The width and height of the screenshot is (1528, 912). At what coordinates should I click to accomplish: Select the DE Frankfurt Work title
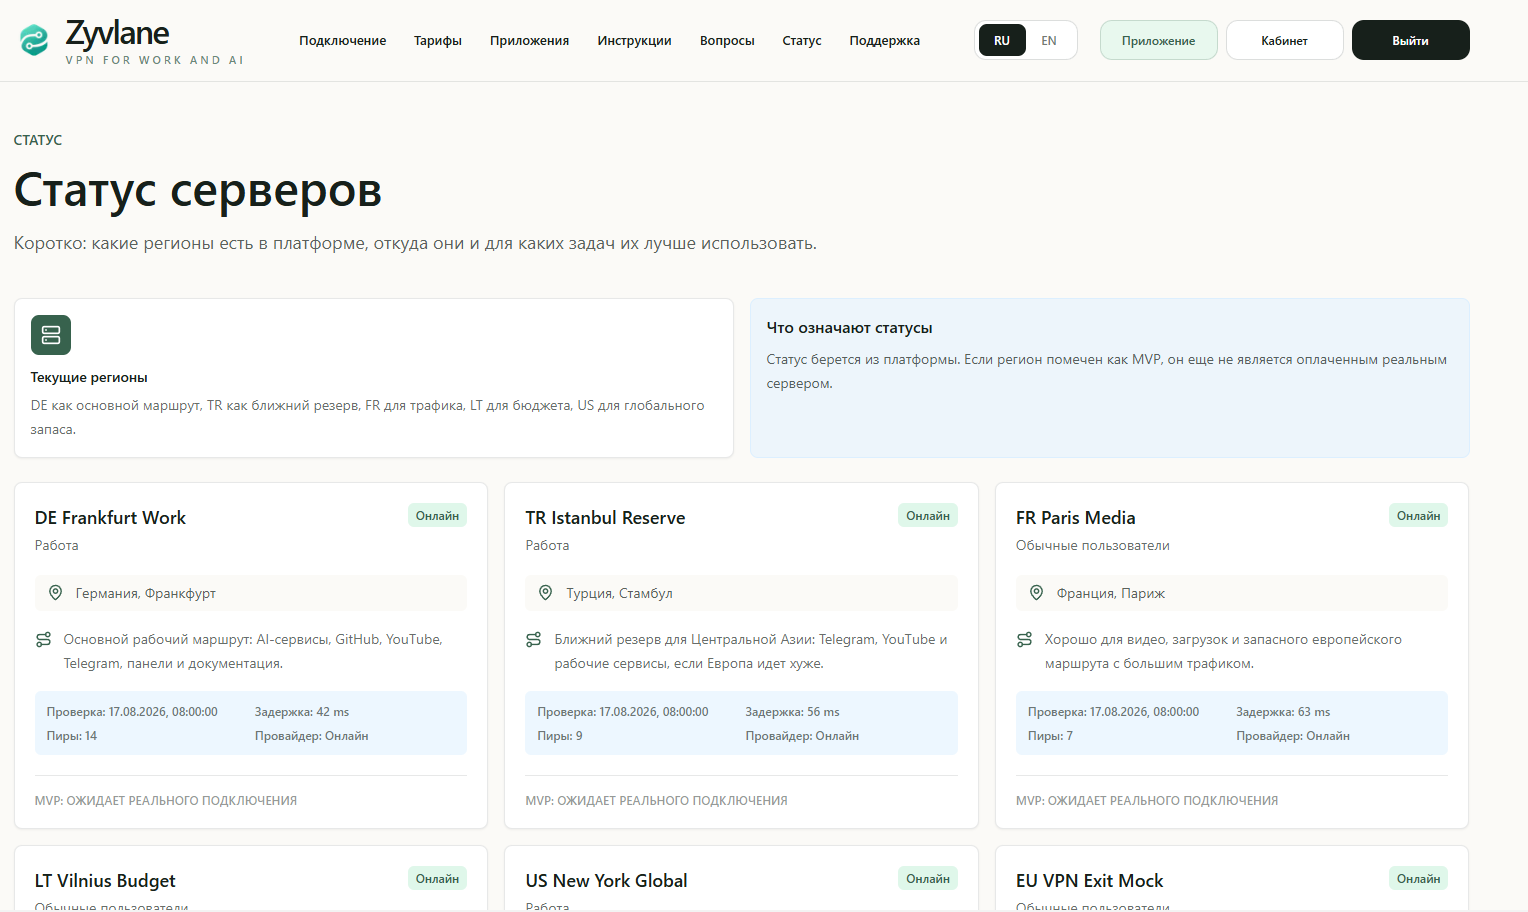point(110,518)
